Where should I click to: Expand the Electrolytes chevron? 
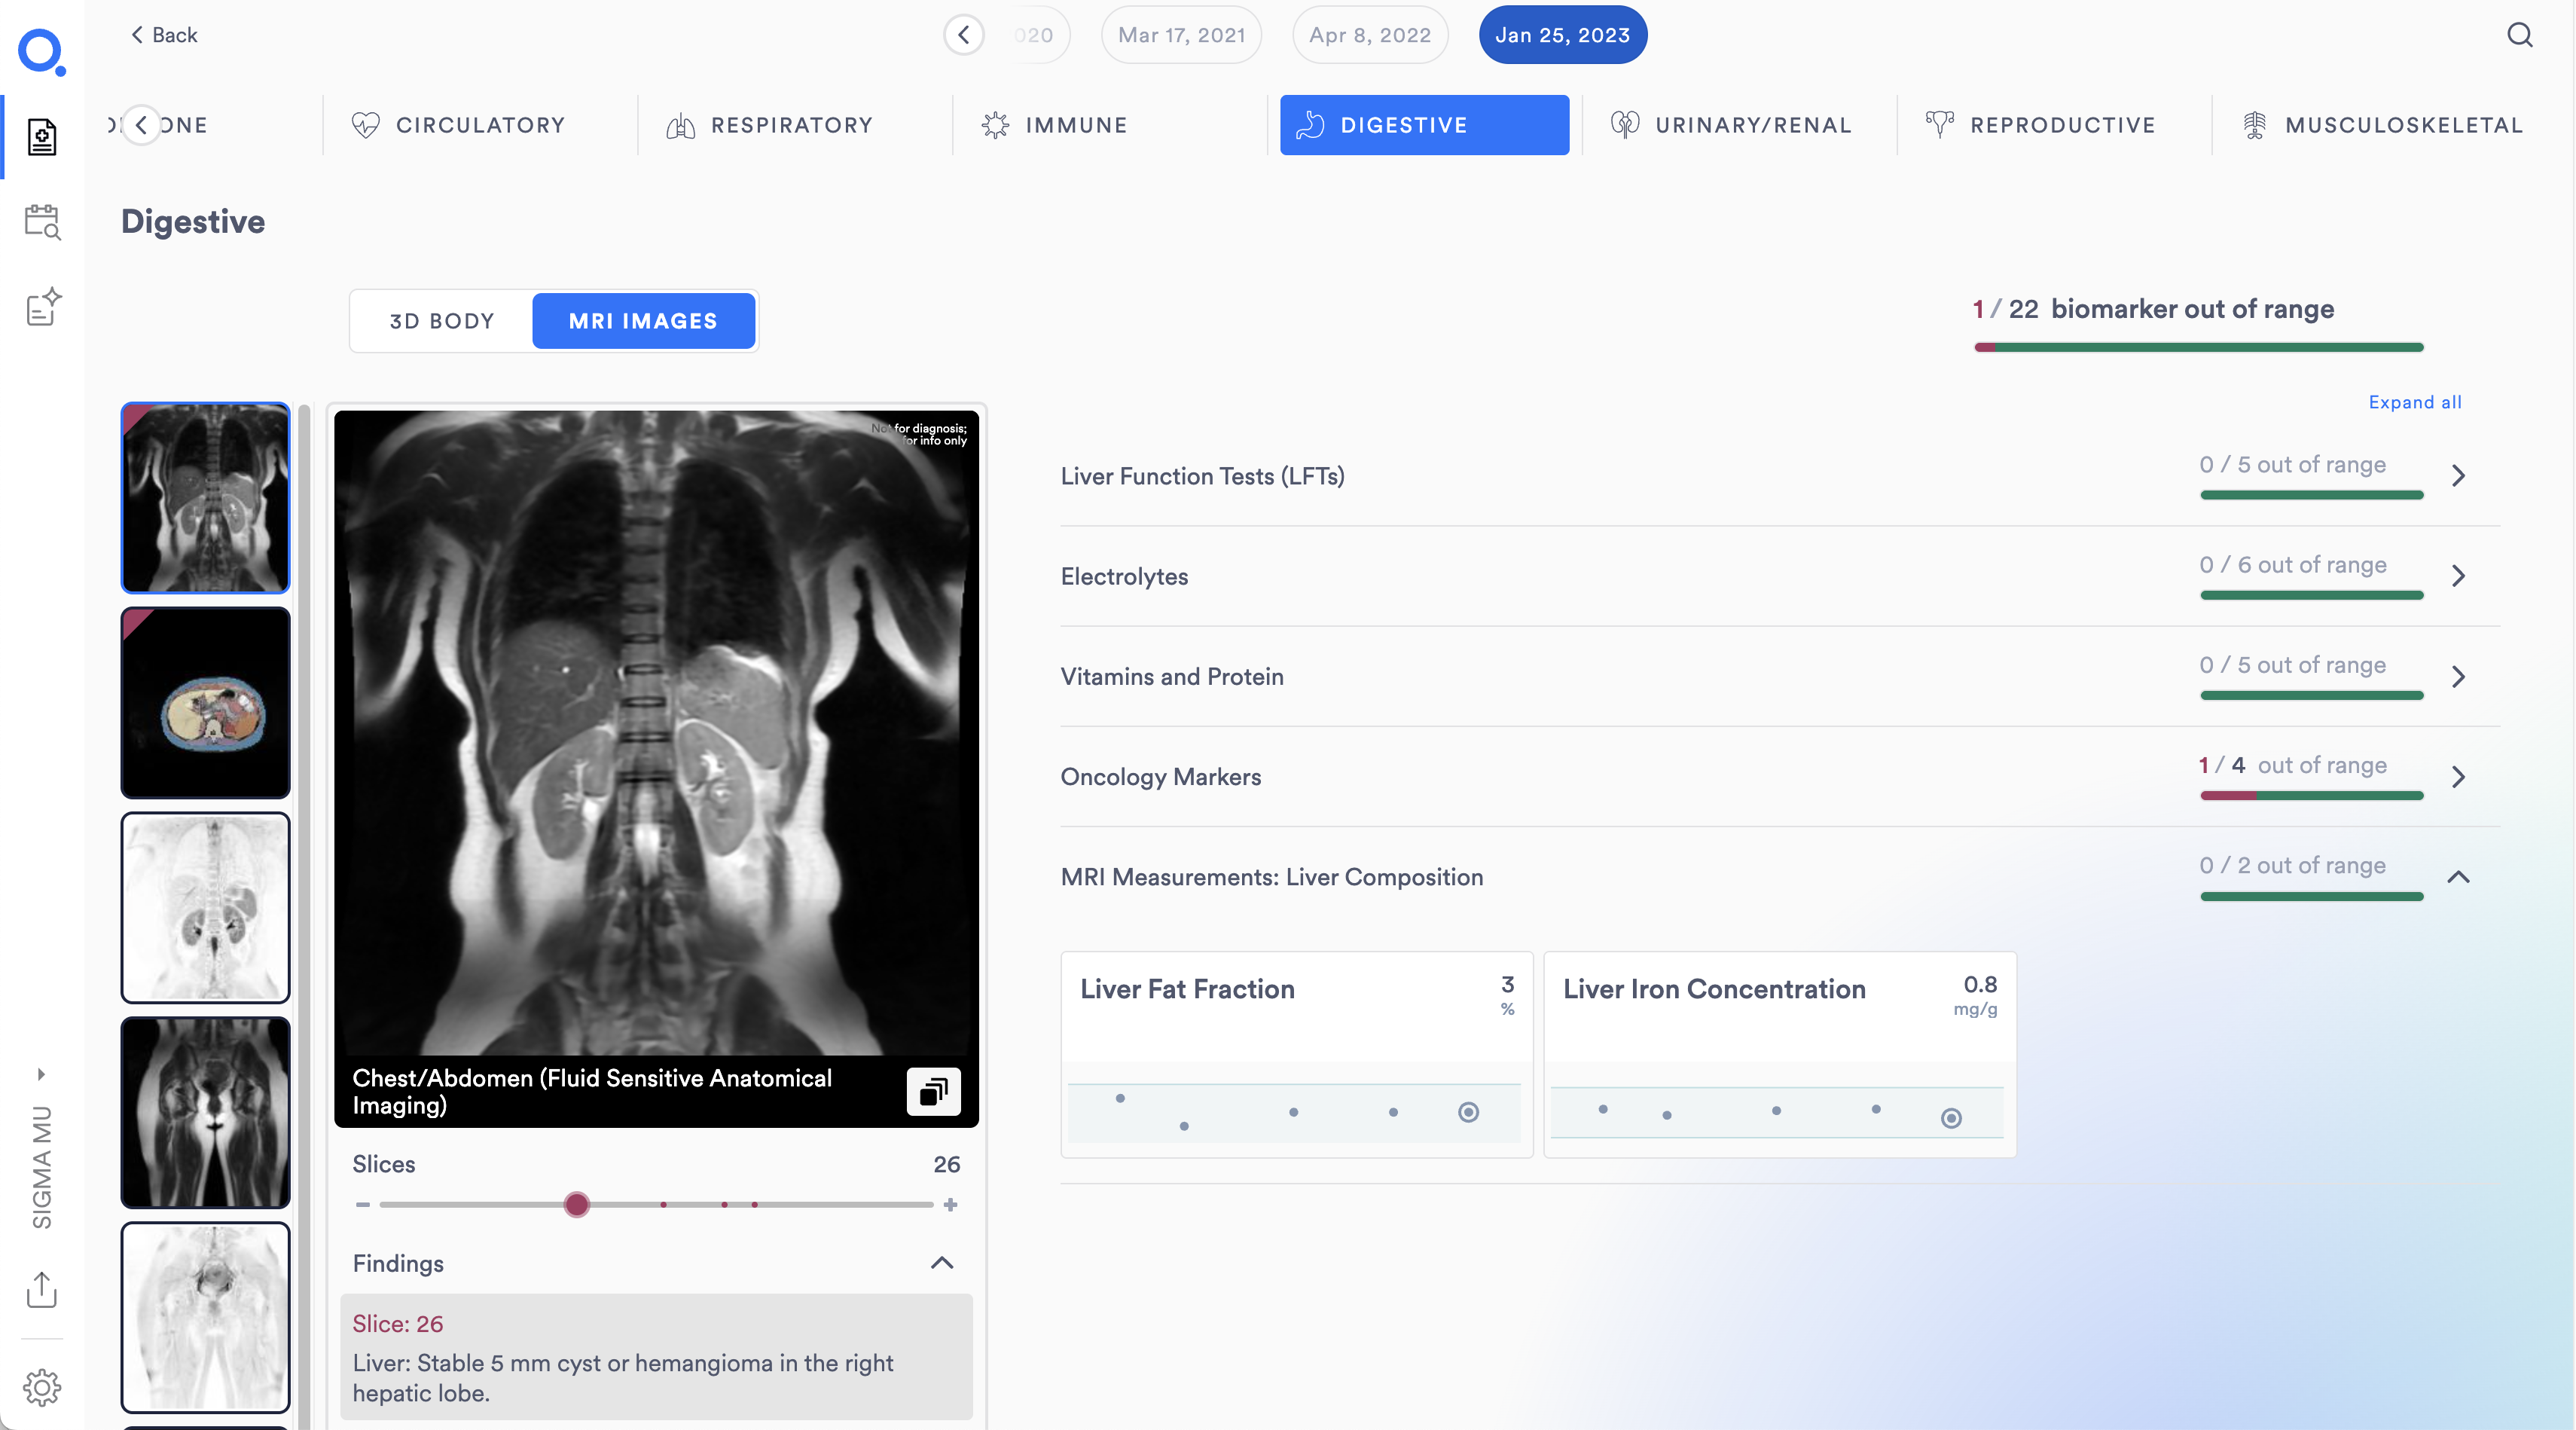2459,576
